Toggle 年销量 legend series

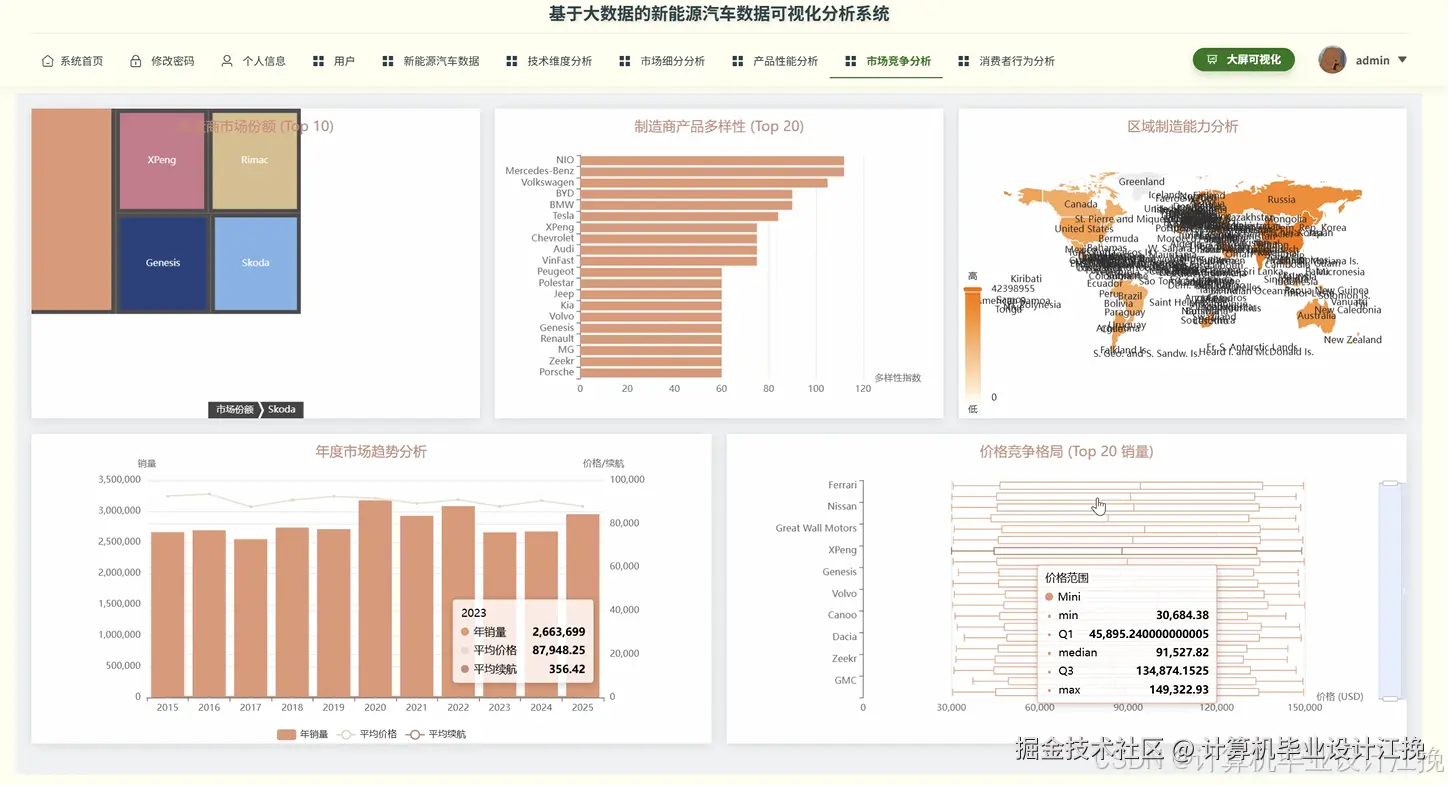tap(302, 734)
